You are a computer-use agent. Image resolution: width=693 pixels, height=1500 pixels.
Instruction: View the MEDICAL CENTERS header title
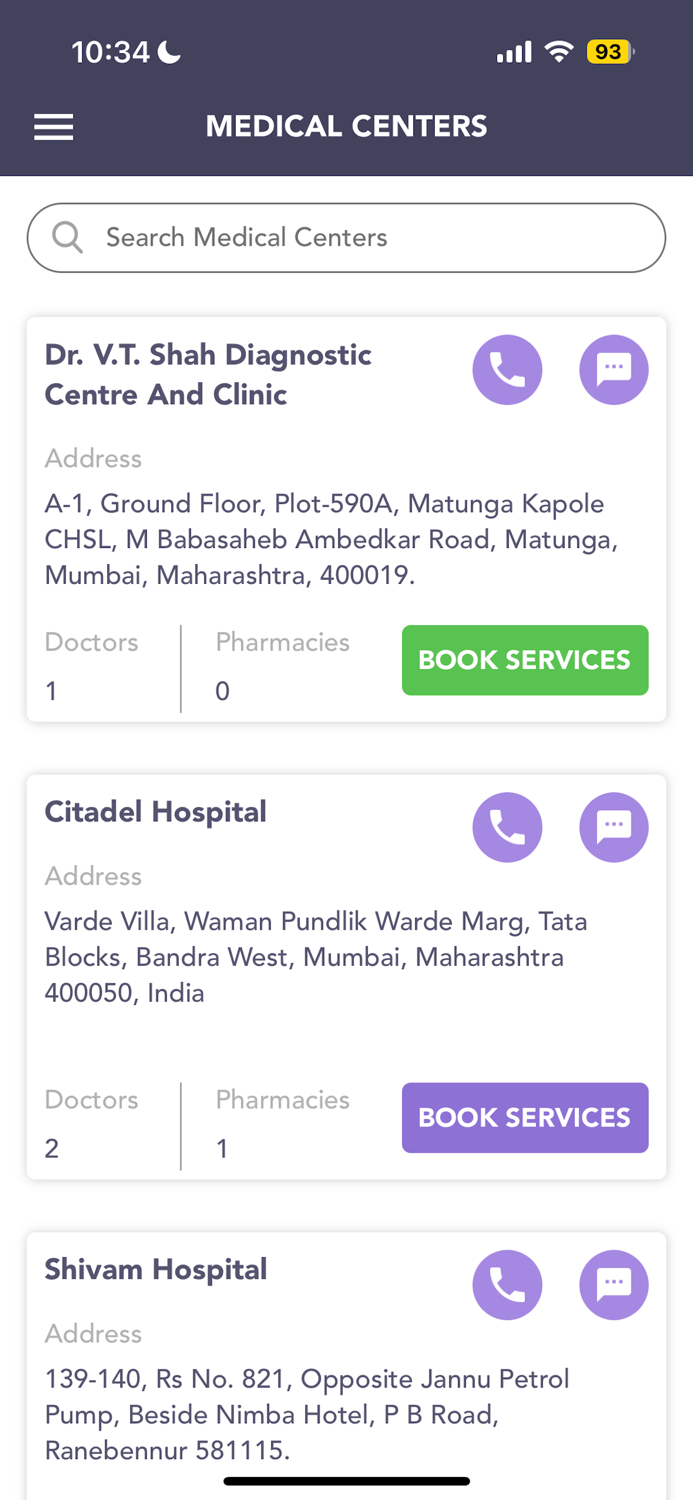tap(346, 125)
